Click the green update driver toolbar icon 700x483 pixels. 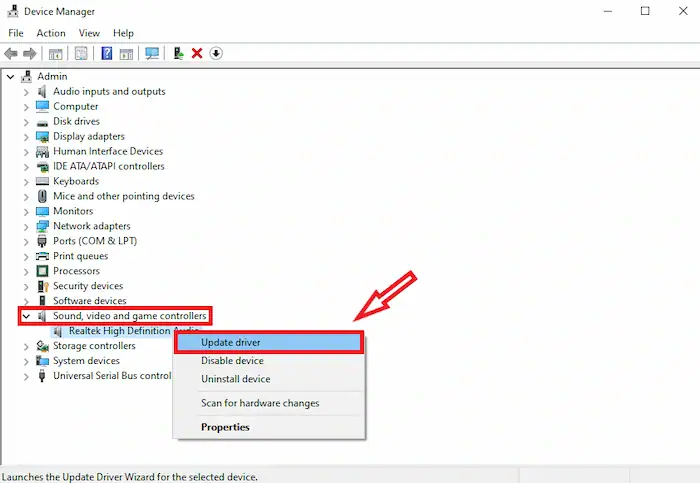click(x=178, y=53)
